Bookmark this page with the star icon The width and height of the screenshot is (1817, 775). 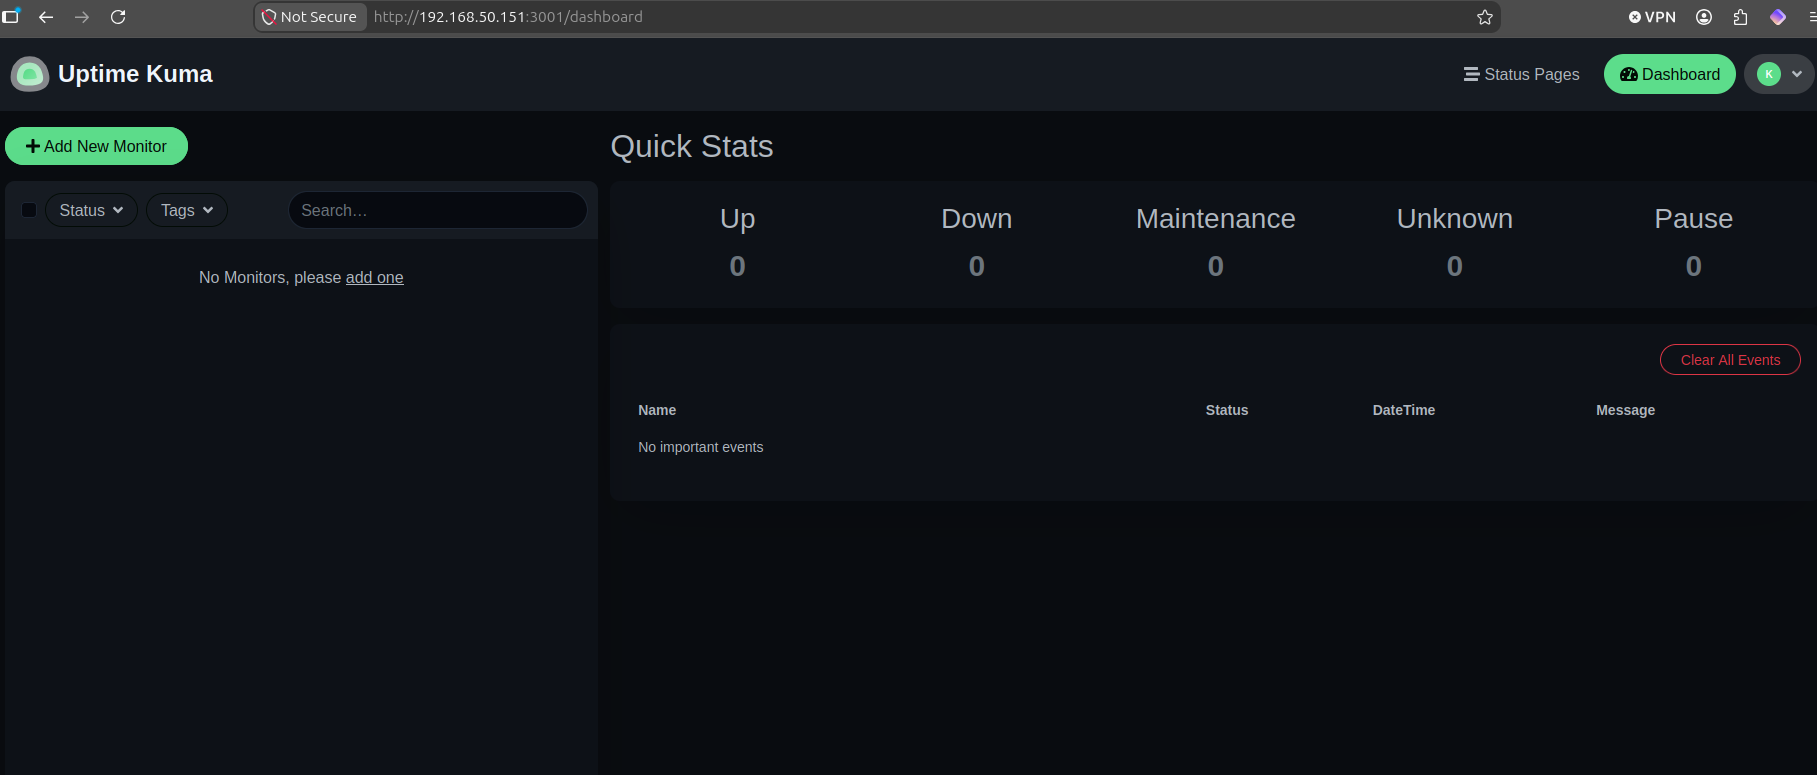click(x=1485, y=17)
